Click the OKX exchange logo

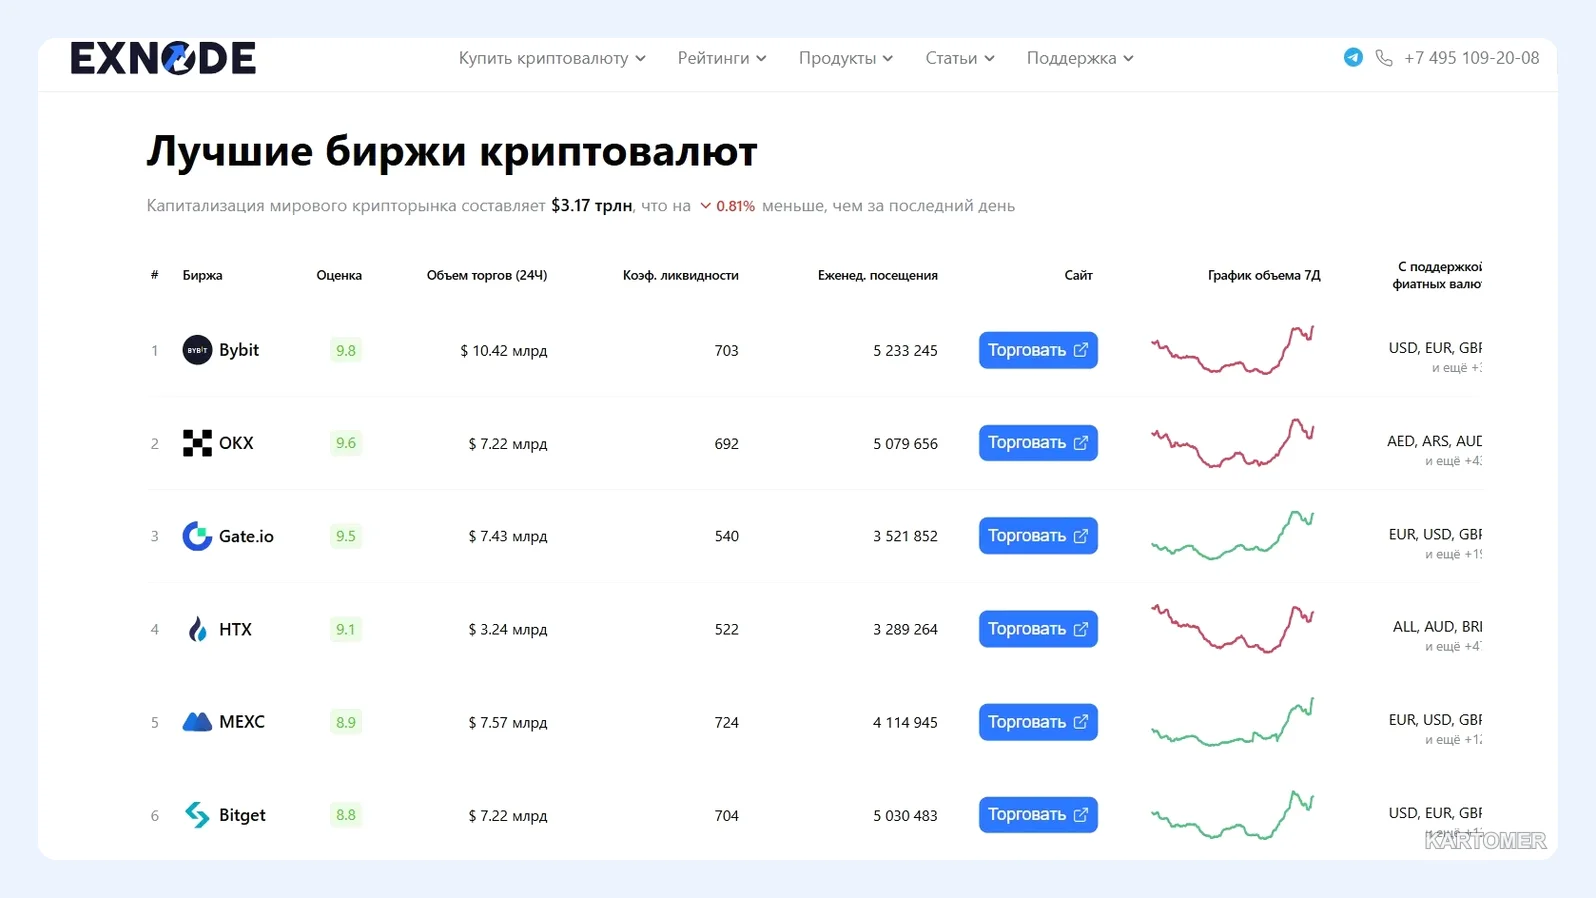pos(197,443)
